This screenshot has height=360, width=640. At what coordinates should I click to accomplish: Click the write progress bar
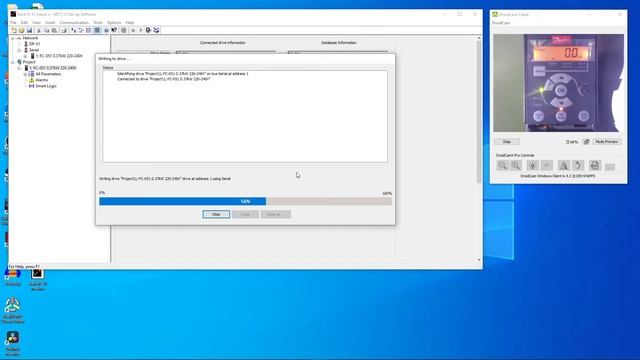[245, 201]
